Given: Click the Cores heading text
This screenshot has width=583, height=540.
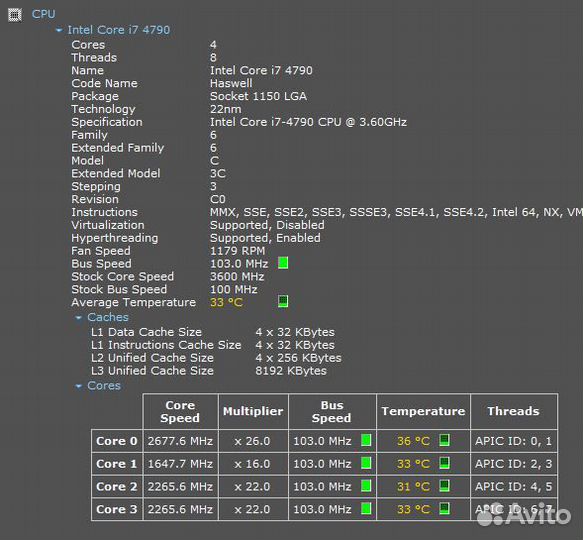Looking at the screenshot, I should pos(104,386).
